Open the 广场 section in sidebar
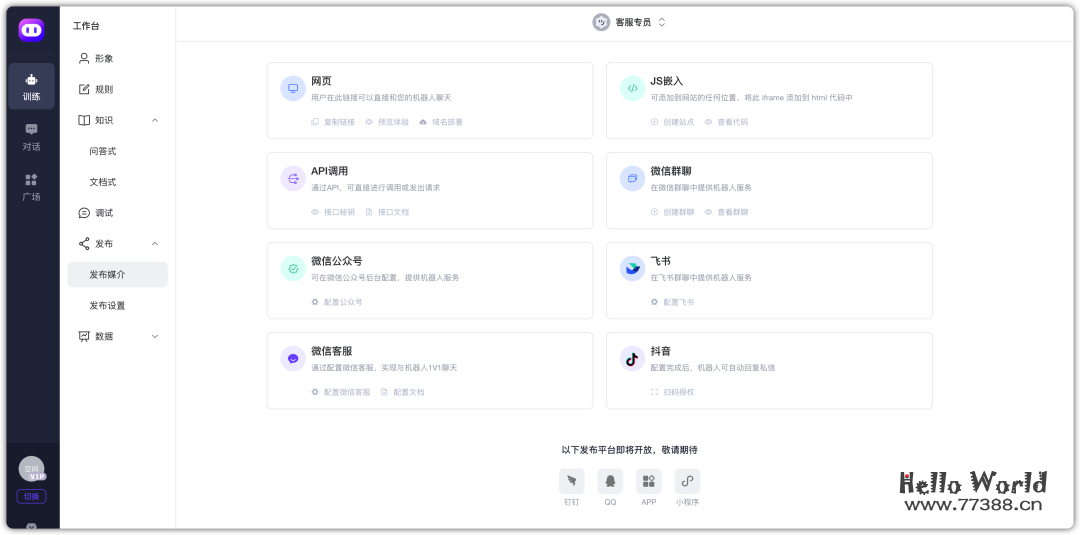Screen dimensions: 1080x535 [32, 187]
